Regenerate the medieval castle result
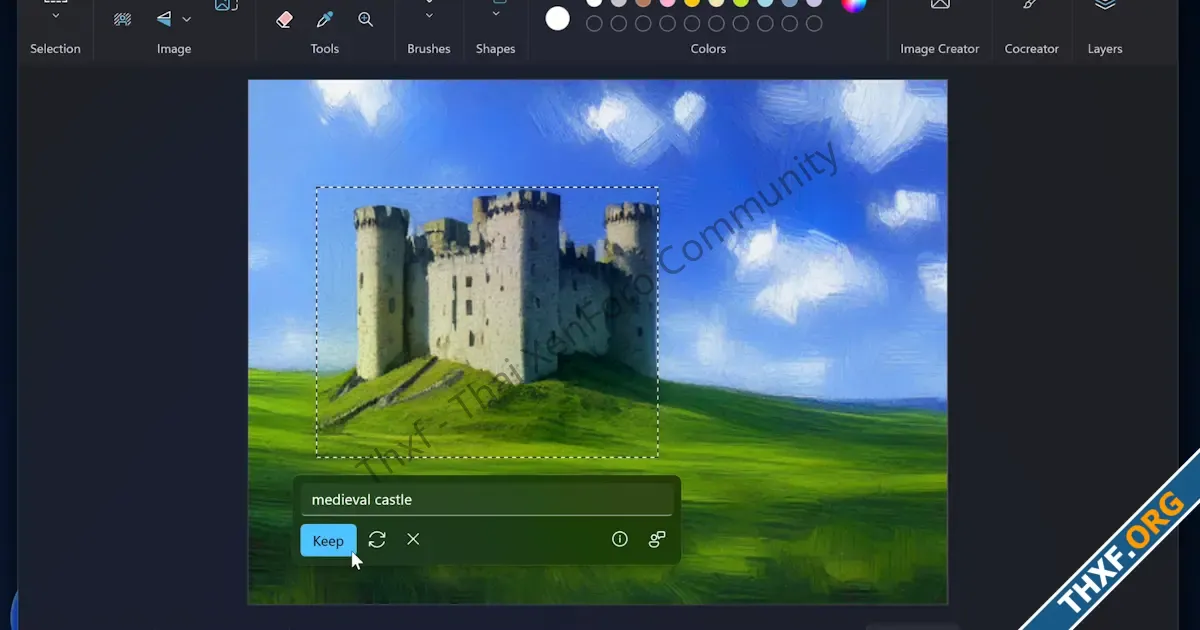Screen dimensions: 1200x630 click(x=377, y=540)
